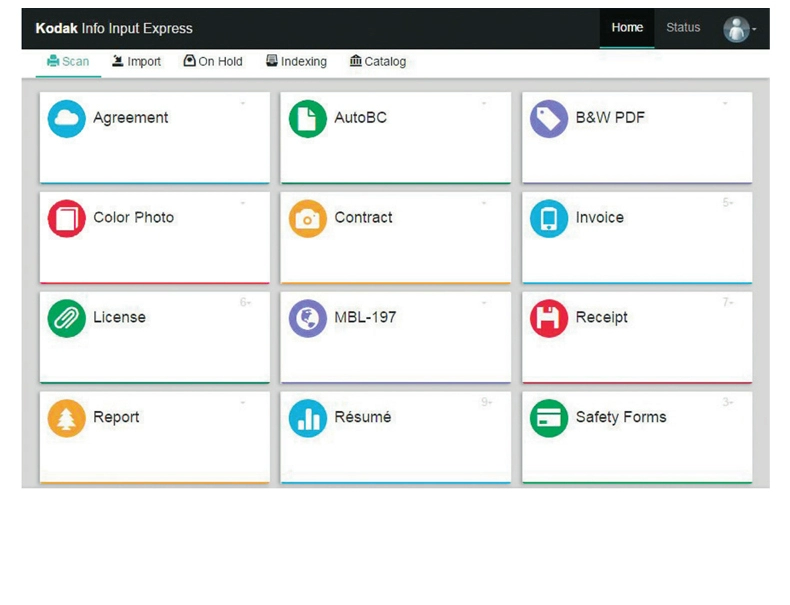
Task: Click the blue bar chart icon for Résumé
Action: [307, 418]
